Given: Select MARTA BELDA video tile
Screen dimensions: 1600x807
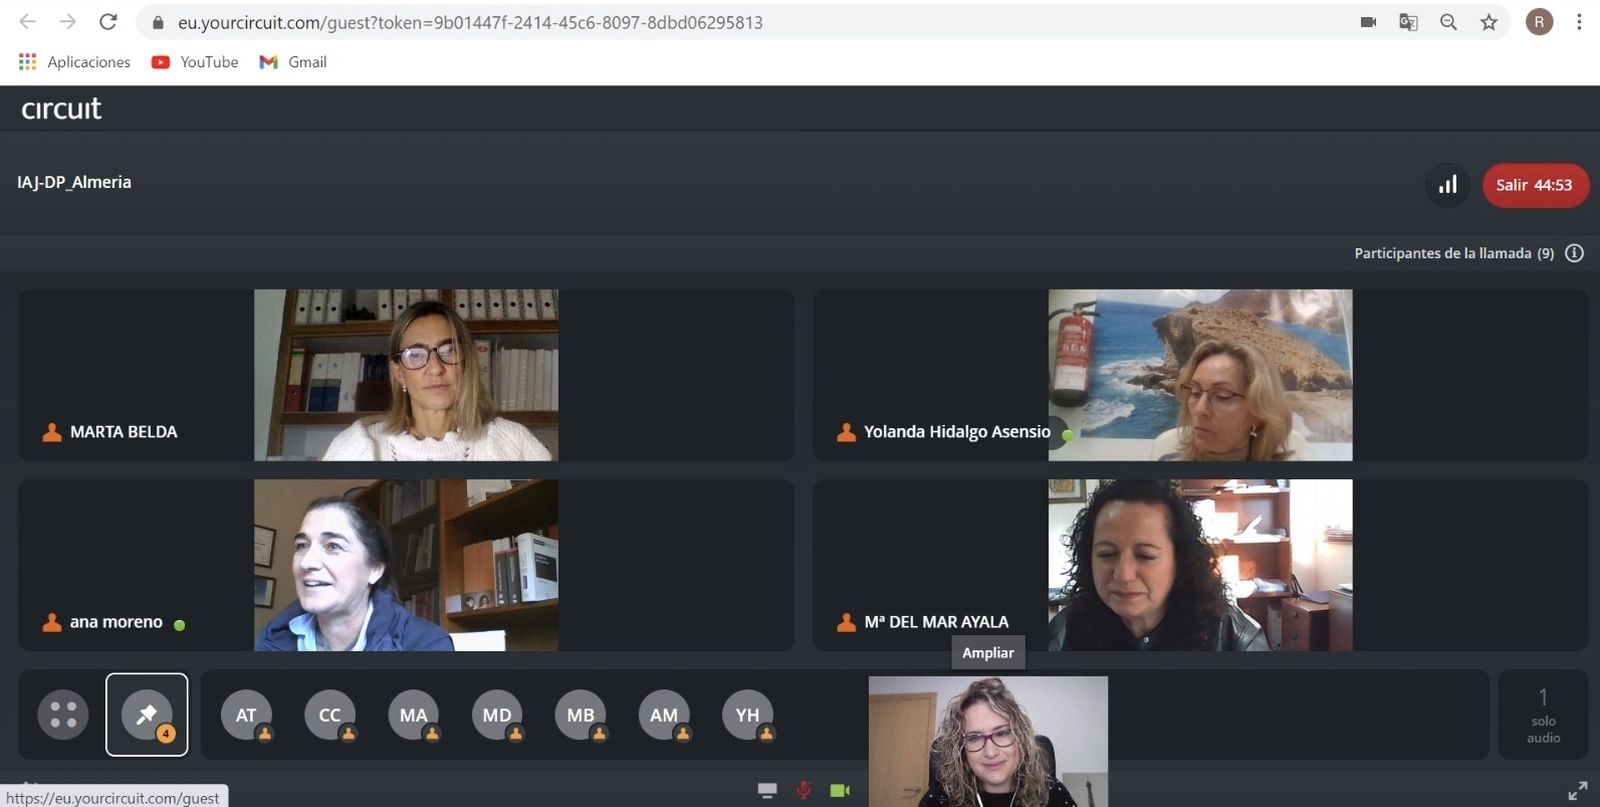Looking at the screenshot, I should click(406, 375).
